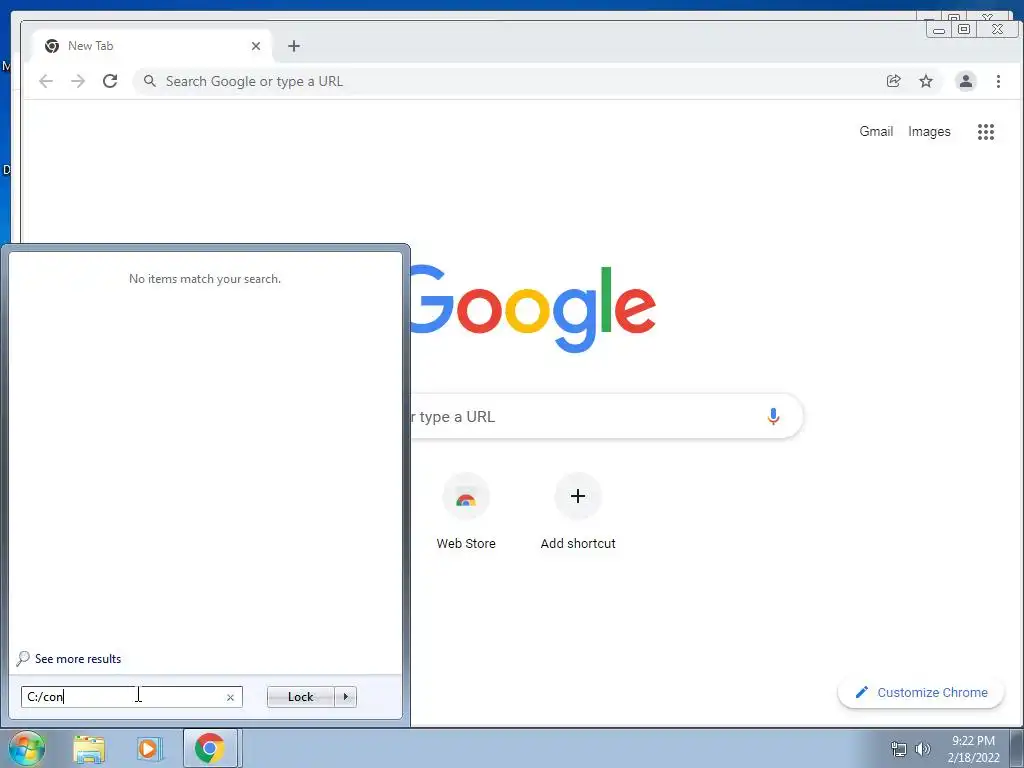Expand the shutdown options arrow
Screen dimensions: 1024x768
[345, 697]
